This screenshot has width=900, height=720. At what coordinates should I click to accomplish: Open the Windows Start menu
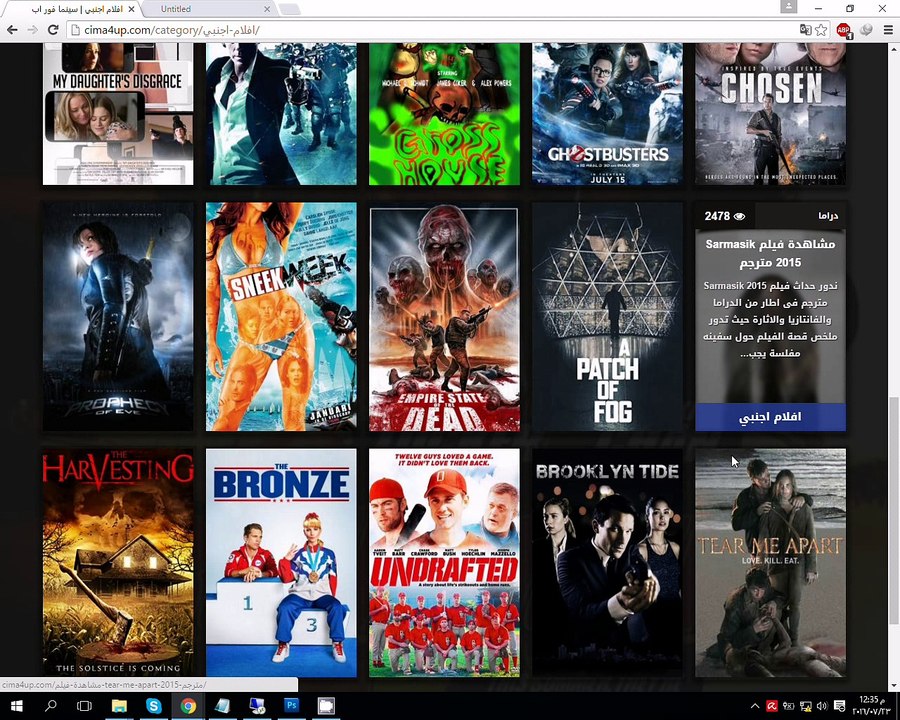(x=16, y=706)
